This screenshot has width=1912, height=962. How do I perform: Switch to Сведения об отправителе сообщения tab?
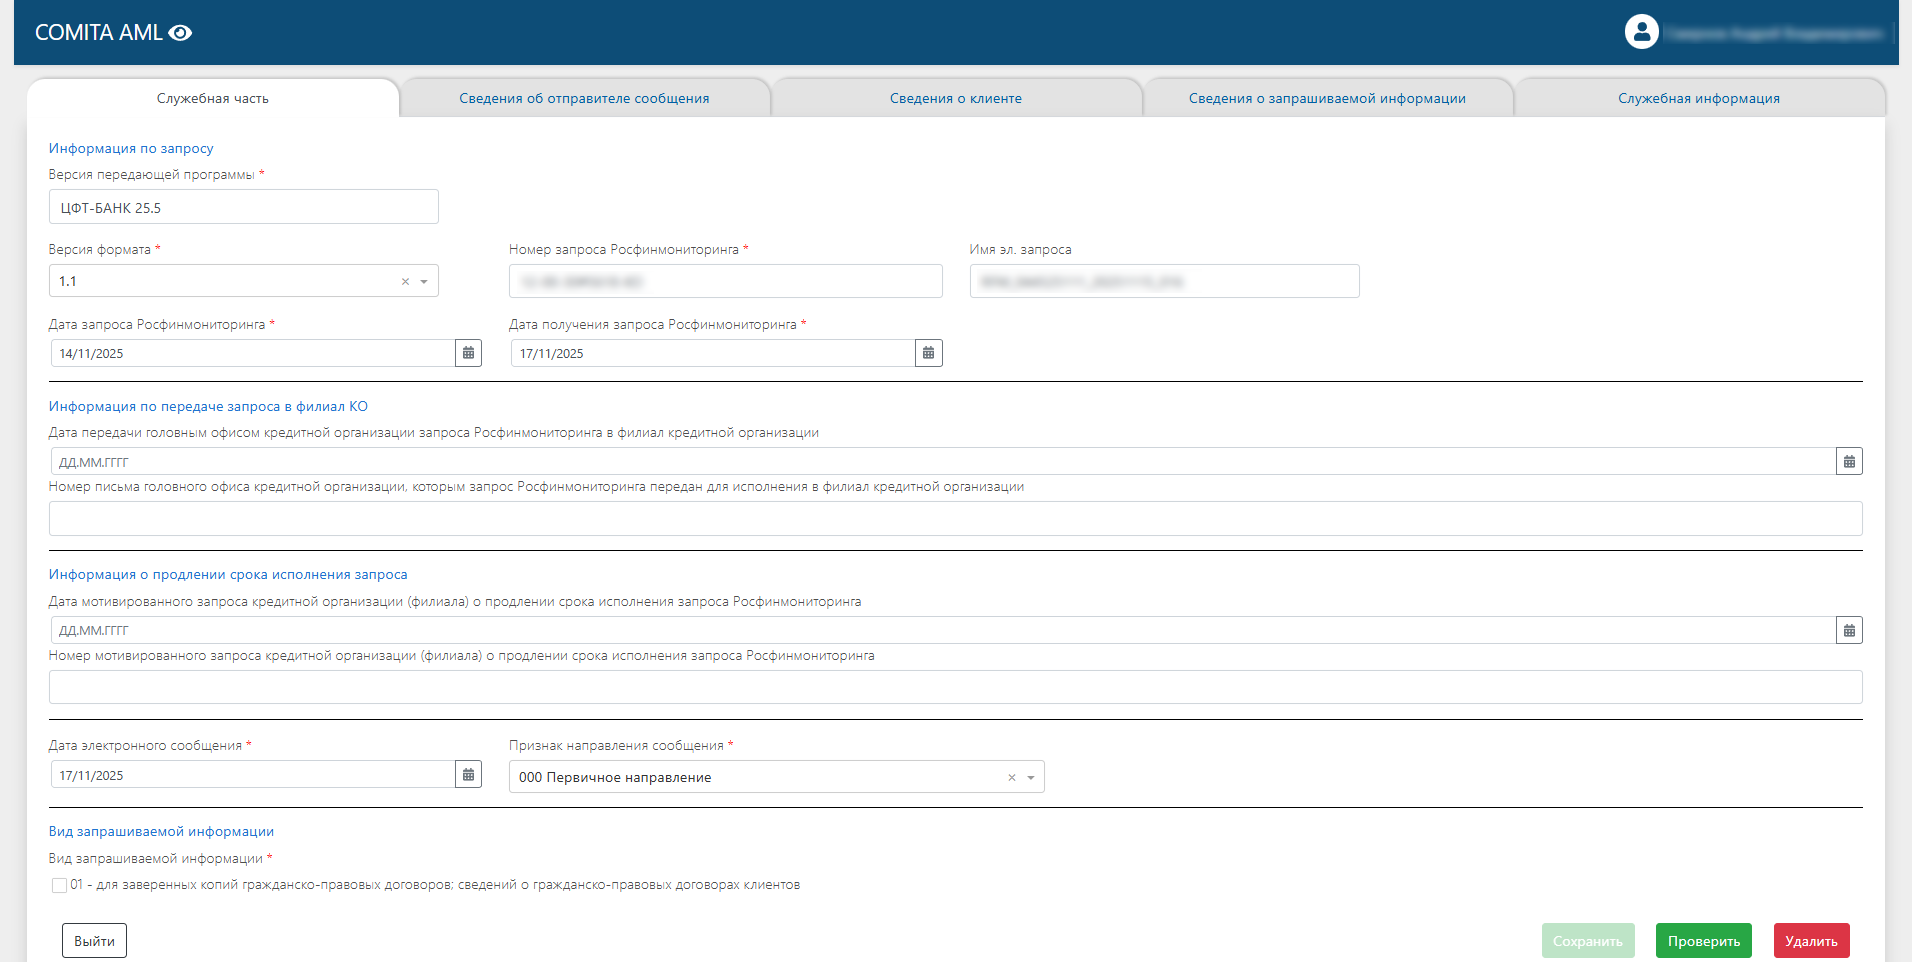[x=584, y=98]
